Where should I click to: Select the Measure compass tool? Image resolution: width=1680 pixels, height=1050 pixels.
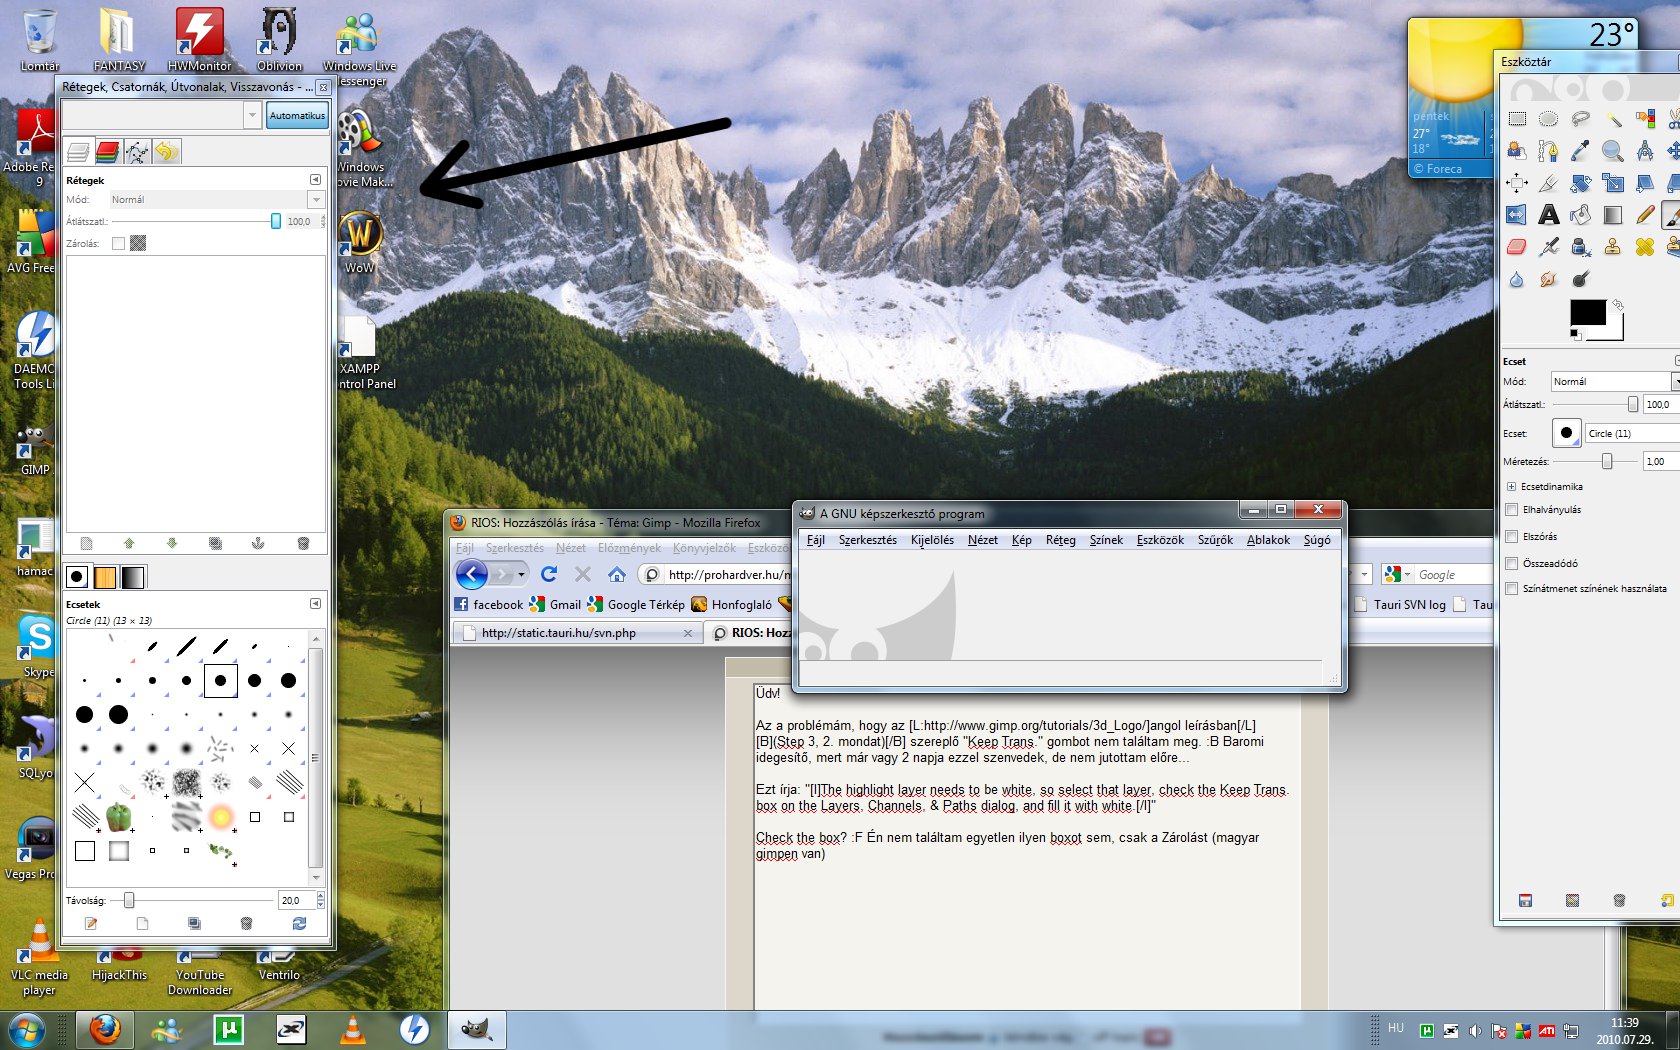click(x=1645, y=151)
